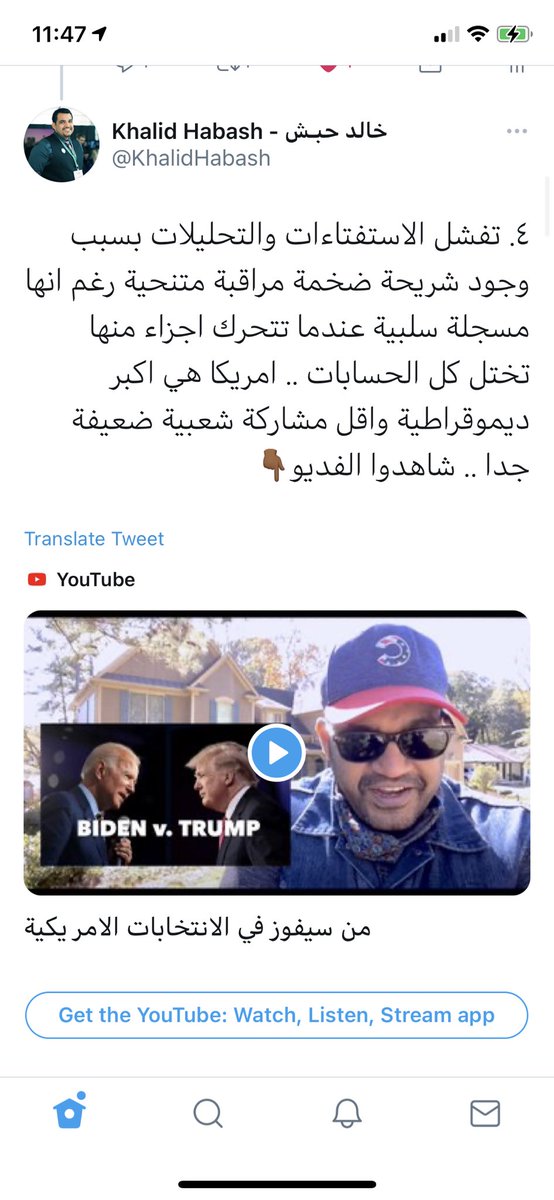Tap the home indicator bar
Image resolution: width=554 pixels, height=1200 pixels.
(x=277, y=1184)
